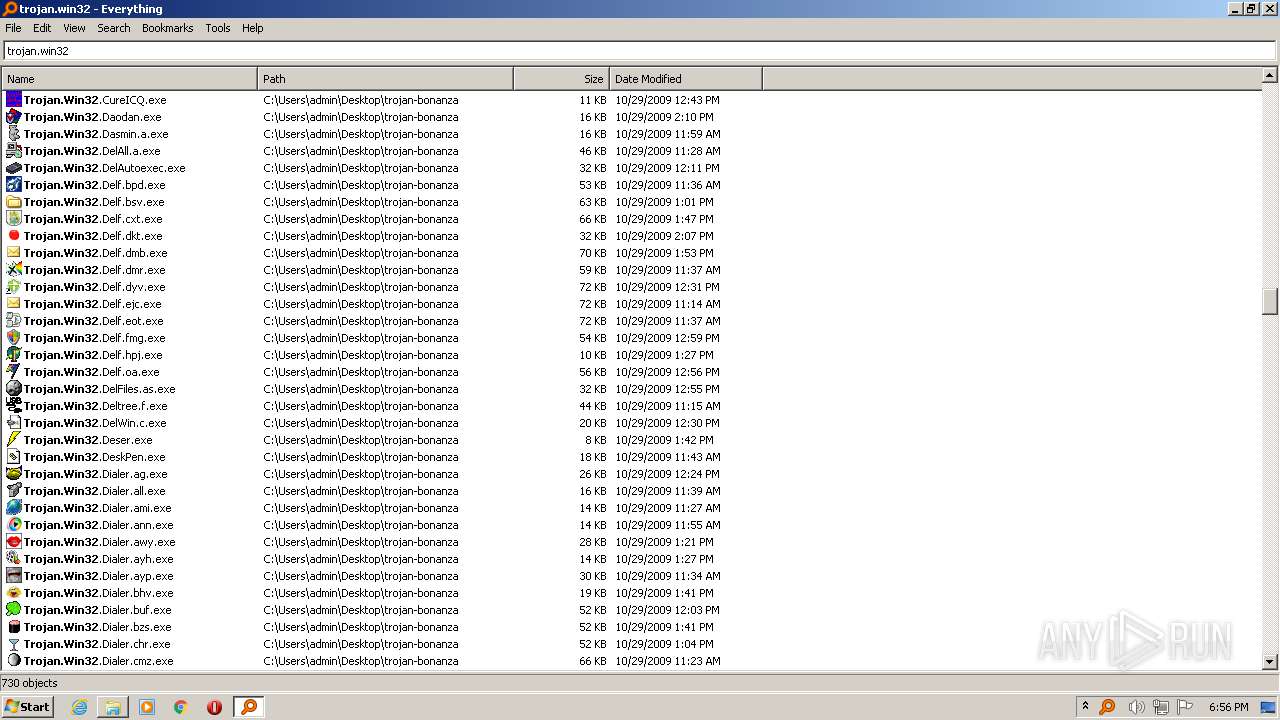Click the Trojan.Win32.Dialer.ag.exe file icon
This screenshot has height=720, width=1280.
coord(14,474)
